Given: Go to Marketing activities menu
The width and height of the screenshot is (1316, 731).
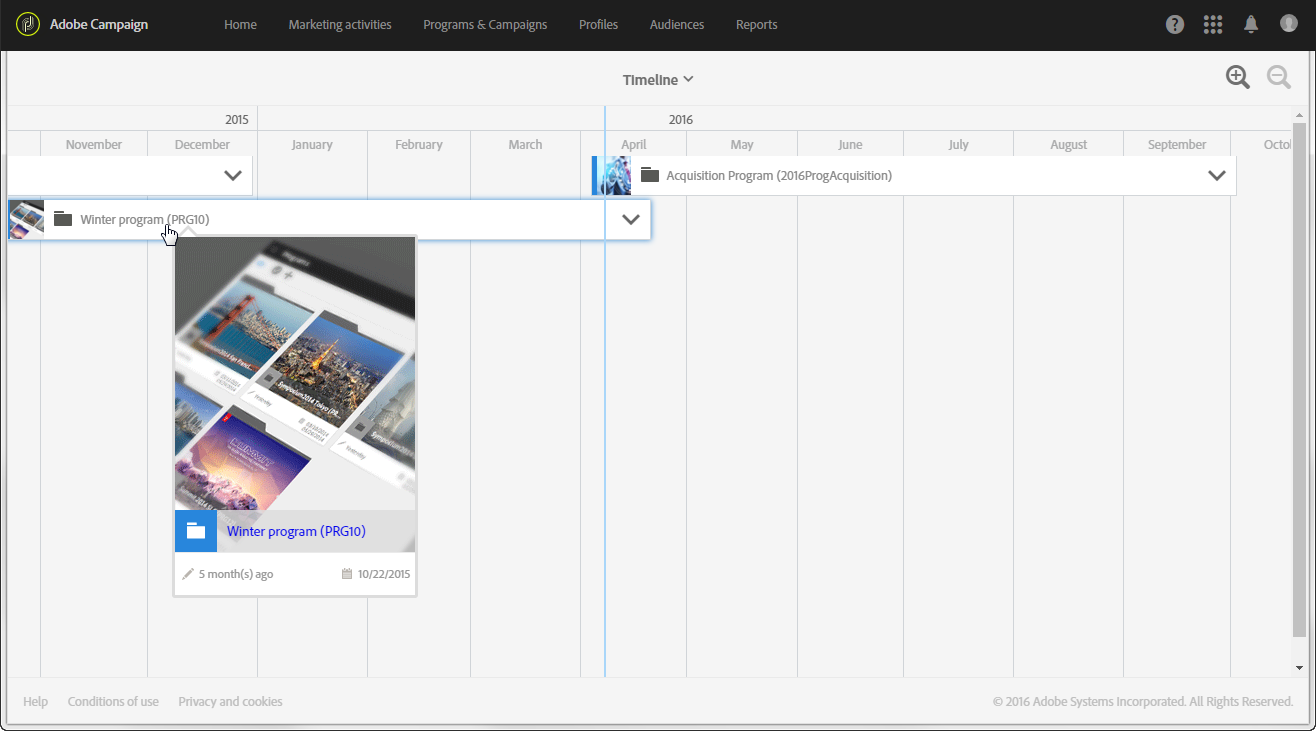Looking at the screenshot, I should [x=340, y=25].
